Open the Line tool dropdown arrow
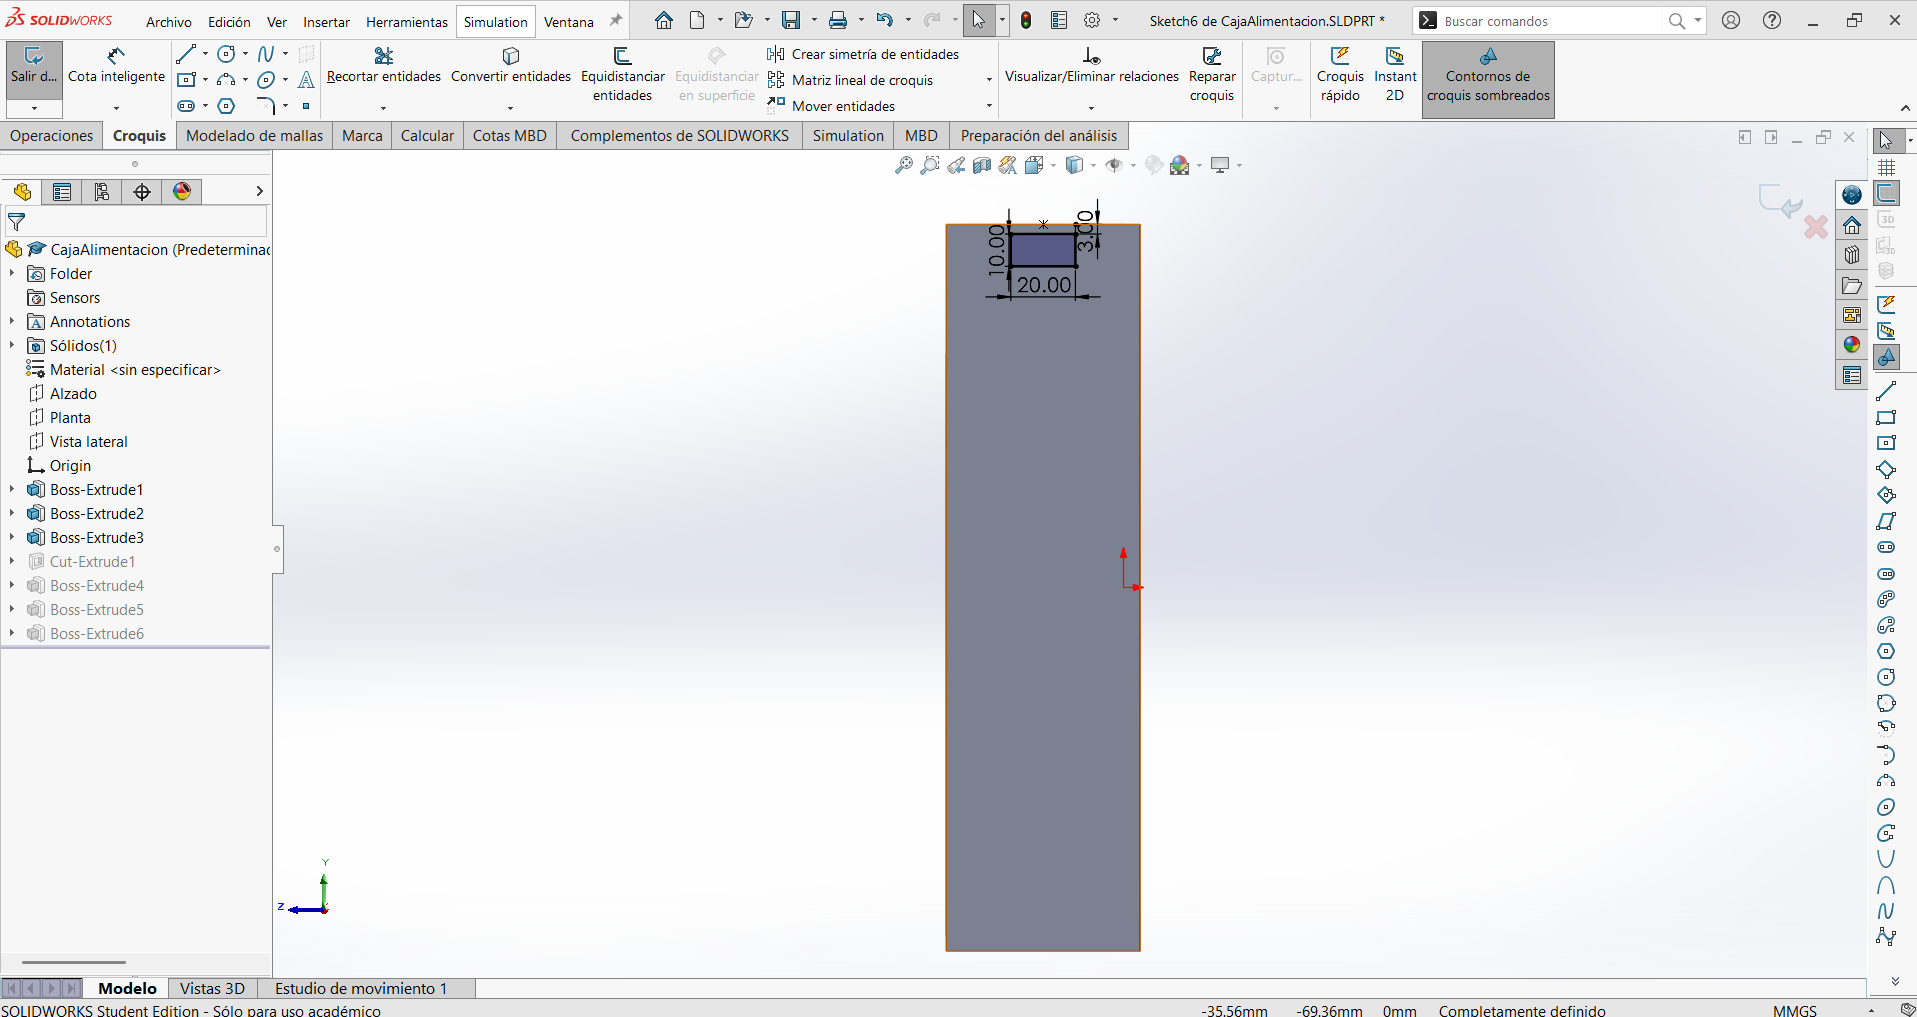Viewport: 1917px width, 1017px height. click(x=205, y=54)
